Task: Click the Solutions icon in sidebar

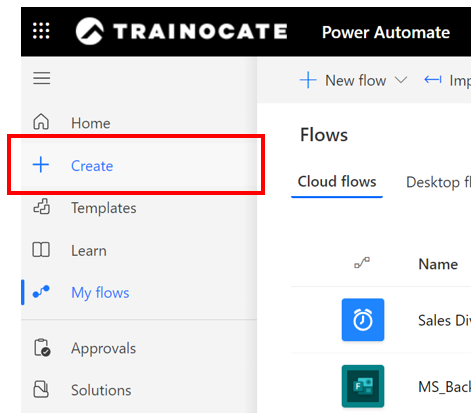Action: click(x=41, y=389)
